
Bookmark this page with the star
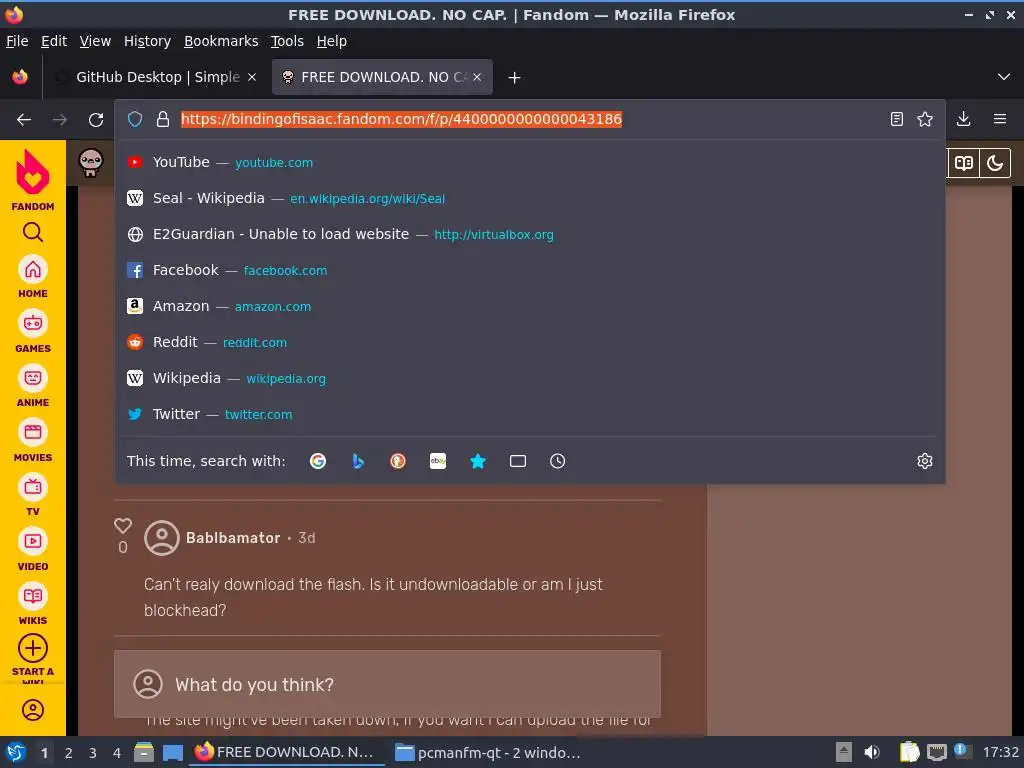pos(925,120)
